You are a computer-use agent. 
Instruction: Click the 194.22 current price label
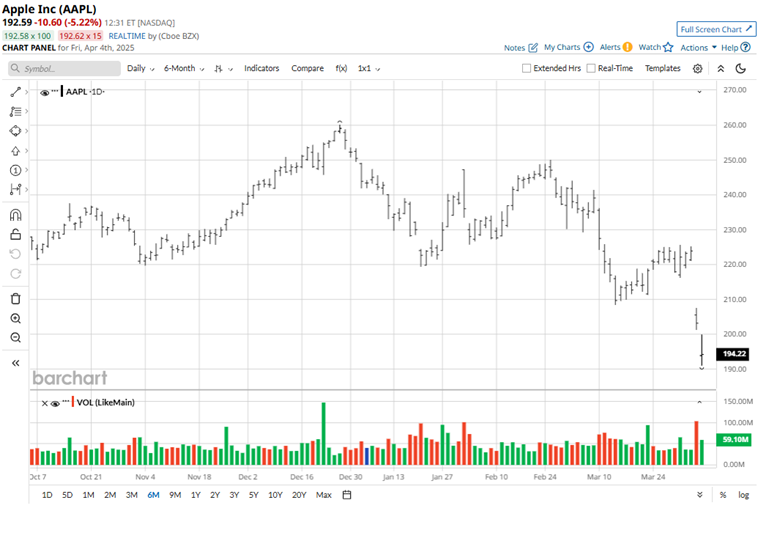pyautogui.click(x=732, y=354)
